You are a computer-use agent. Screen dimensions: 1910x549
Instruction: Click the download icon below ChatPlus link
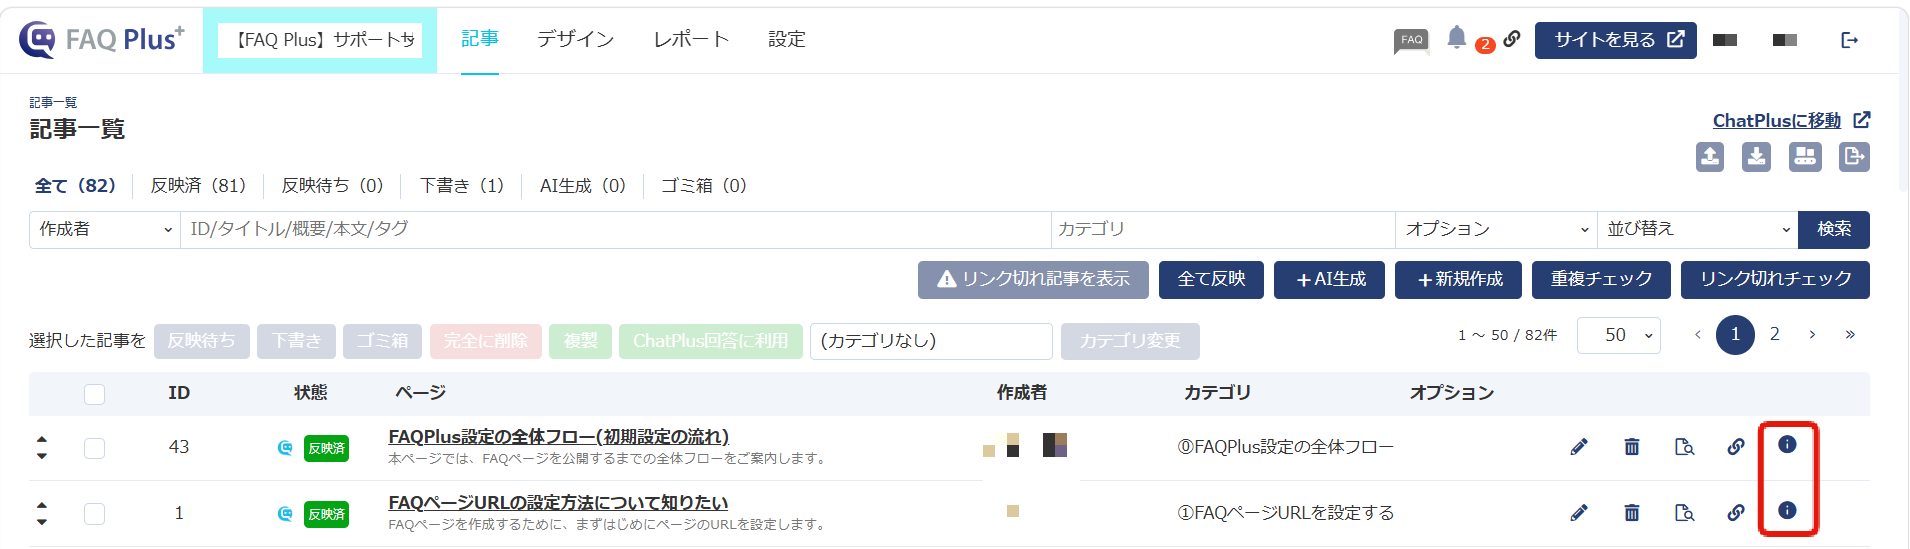pos(1756,157)
